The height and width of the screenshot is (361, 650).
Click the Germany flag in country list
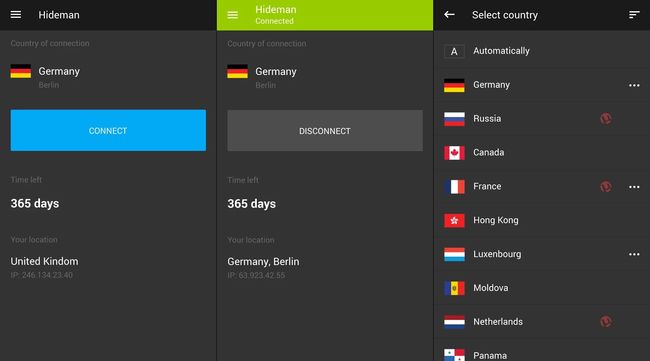tap(454, 85)
